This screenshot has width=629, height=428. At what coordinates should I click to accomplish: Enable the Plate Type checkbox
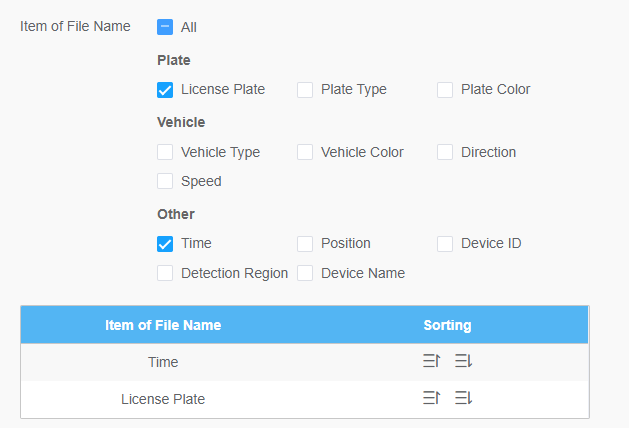305,90
